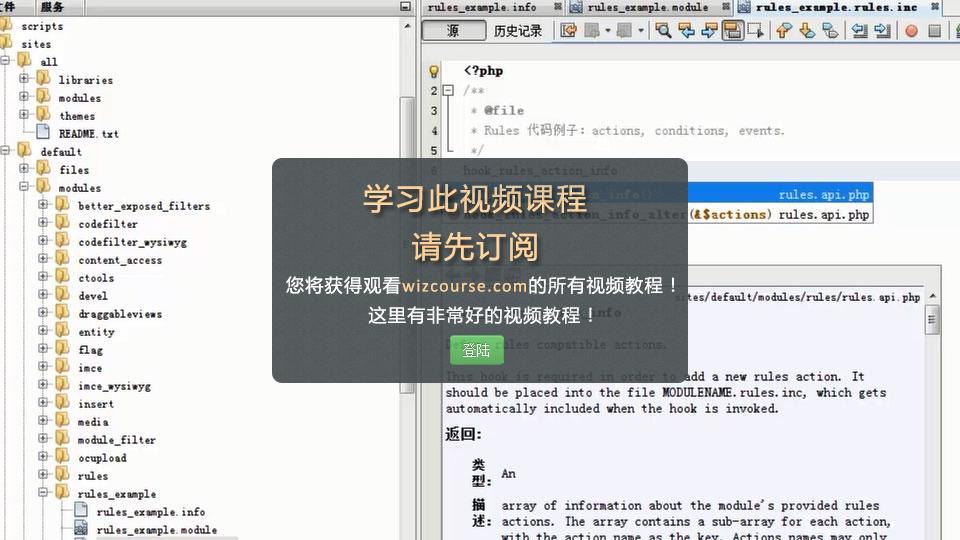Select the rules_example.rules.inc tab
The image size is (960, 540).
pyautogui.click(x=836, y=7)
